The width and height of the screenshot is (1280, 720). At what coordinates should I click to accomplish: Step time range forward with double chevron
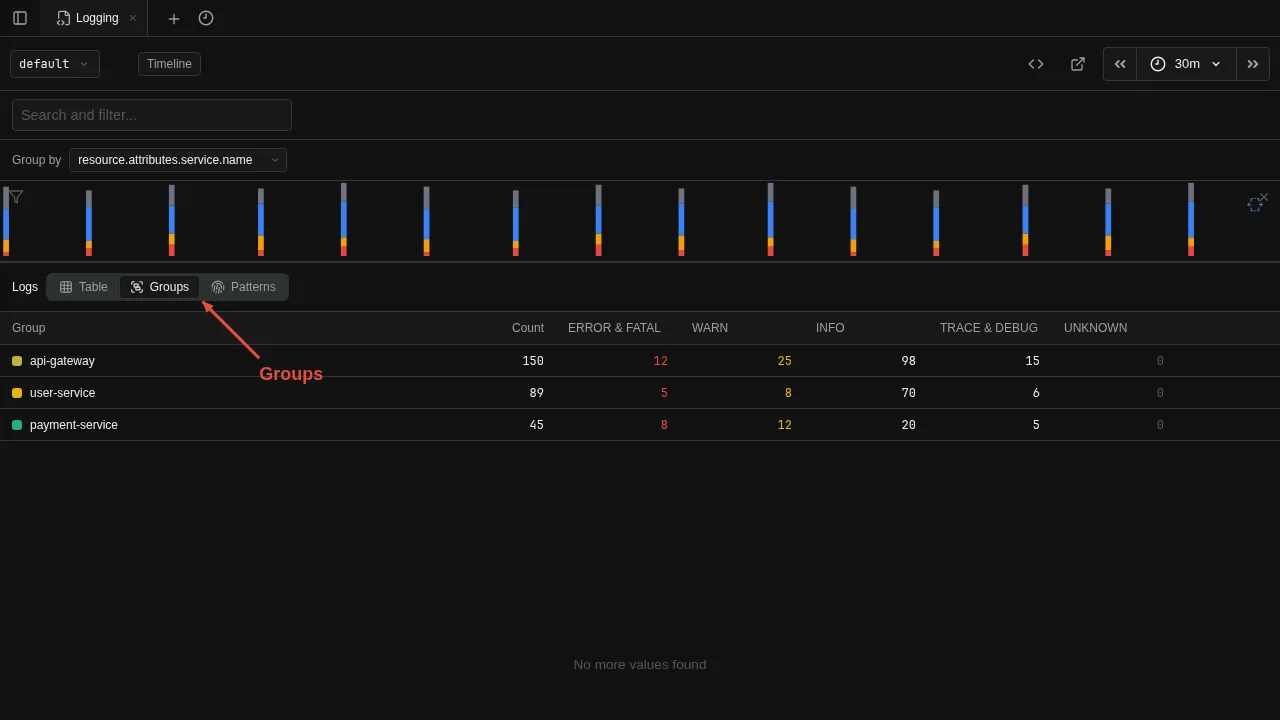coord(1253,64)
